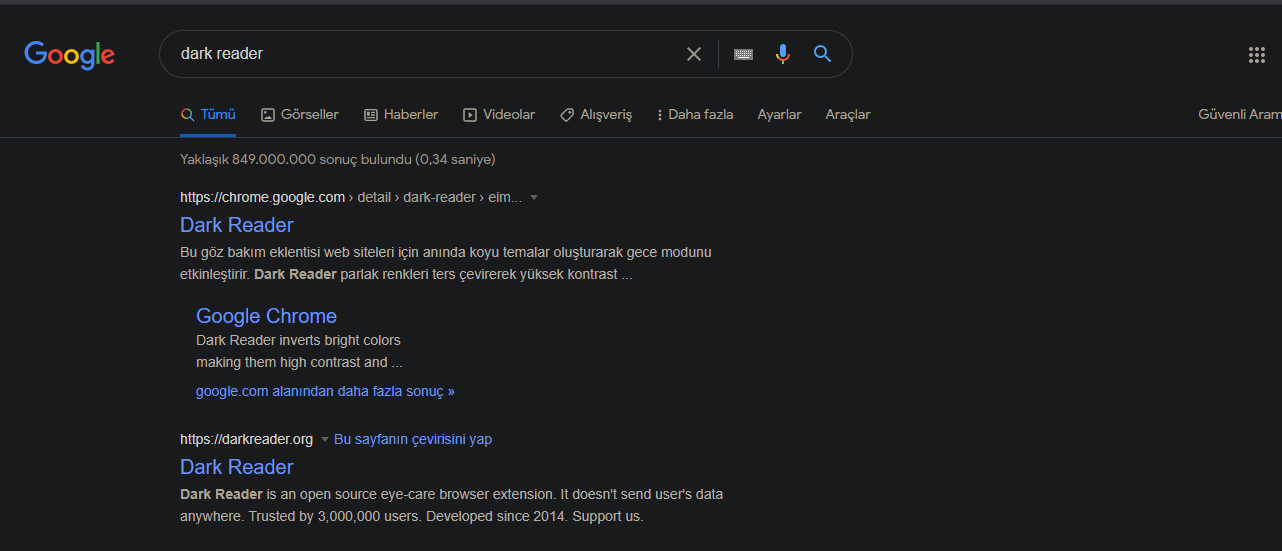The height and width of the screenshot is (551, 1282).
Task: Expand the dropdown arrow beside chrome.google.com URL
Action: 534,197
